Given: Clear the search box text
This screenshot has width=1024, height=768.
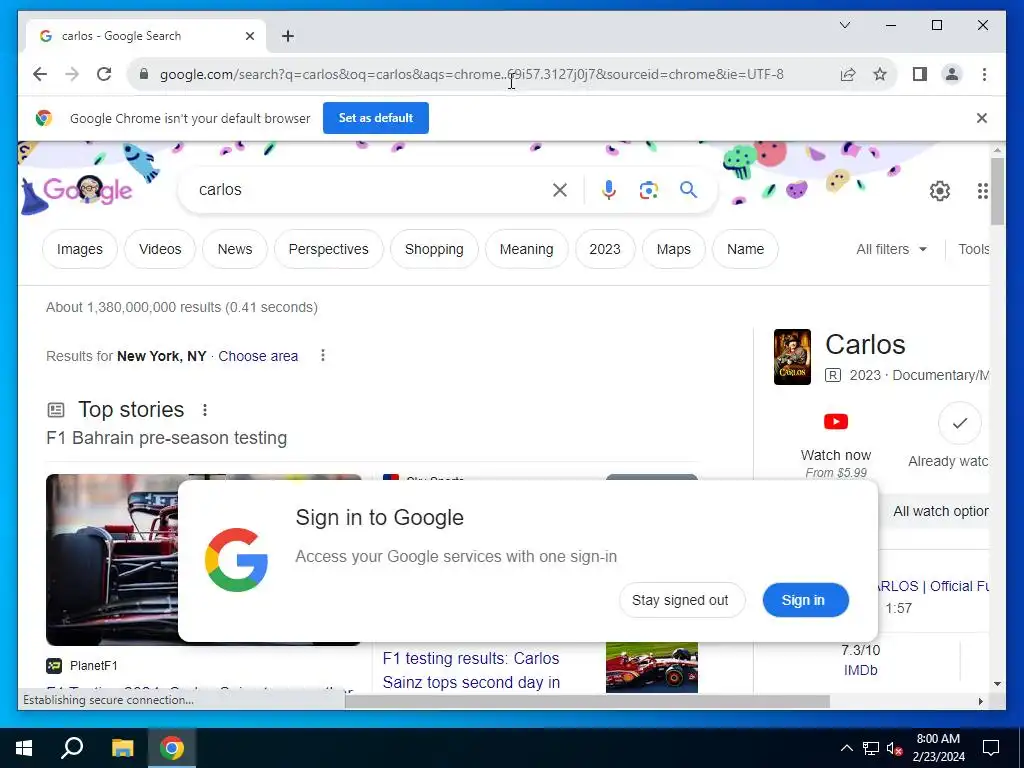Looking at the screenshot, I should tap(560, 190).
